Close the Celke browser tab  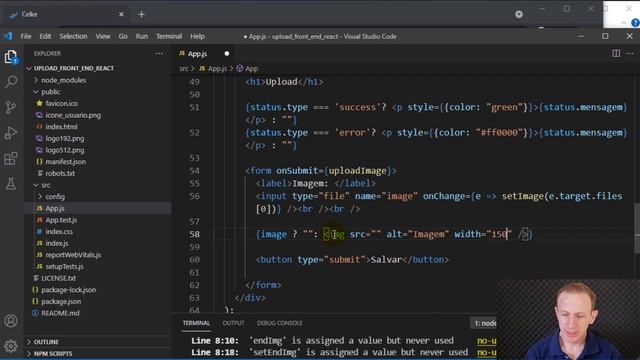tap(121, 14)
